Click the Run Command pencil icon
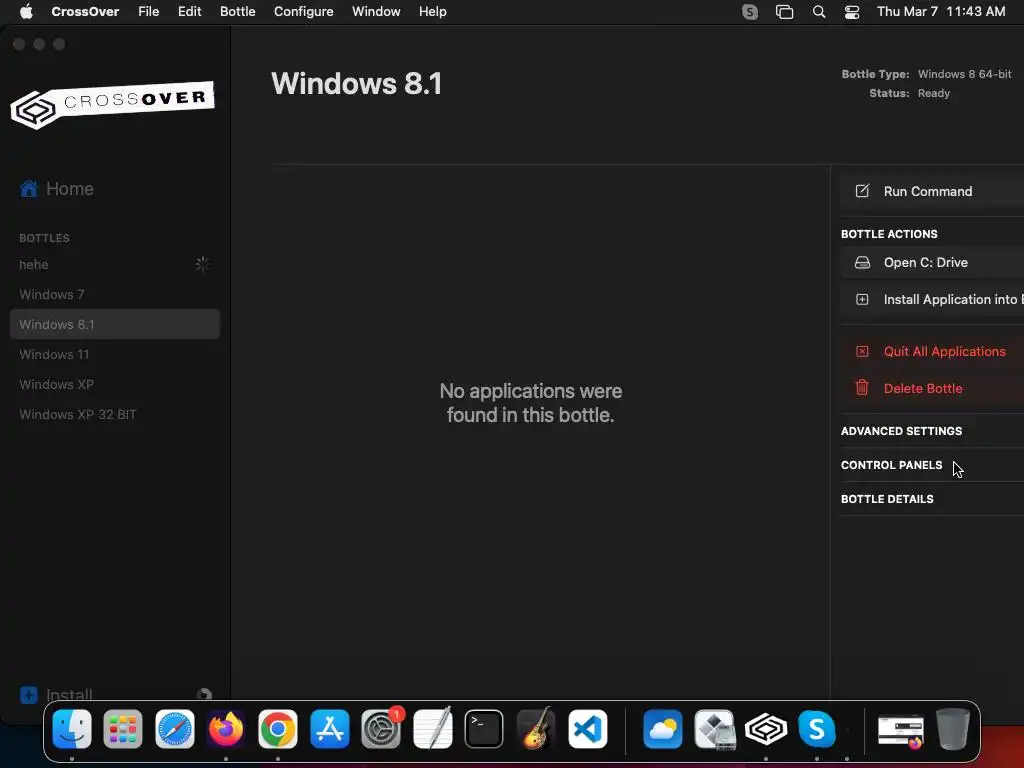This screenshot has width=1024, height=768. pyautogui.click(x=862, y=191)
